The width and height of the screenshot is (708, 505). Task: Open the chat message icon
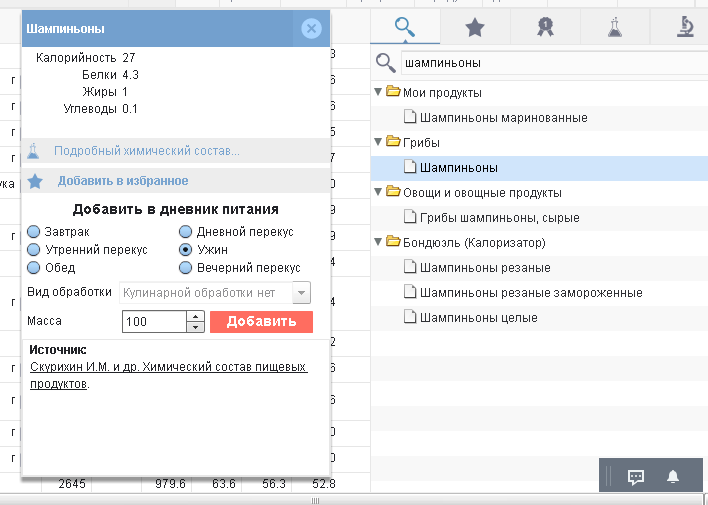point(635,477)
